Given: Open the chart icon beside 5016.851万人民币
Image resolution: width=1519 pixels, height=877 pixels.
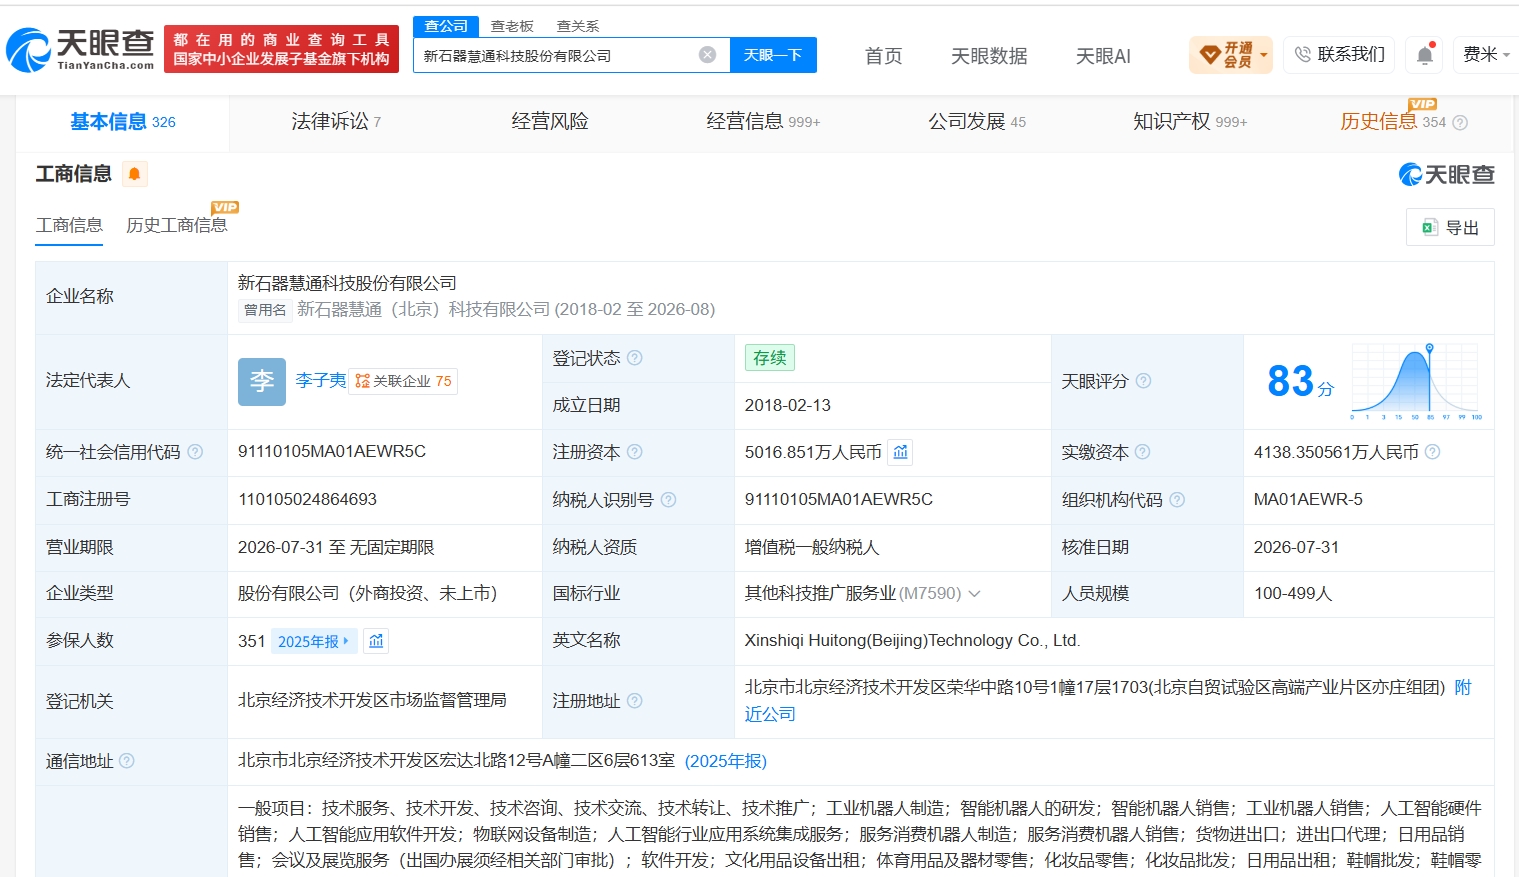Looking at the screenshot, I should (901, 452).
